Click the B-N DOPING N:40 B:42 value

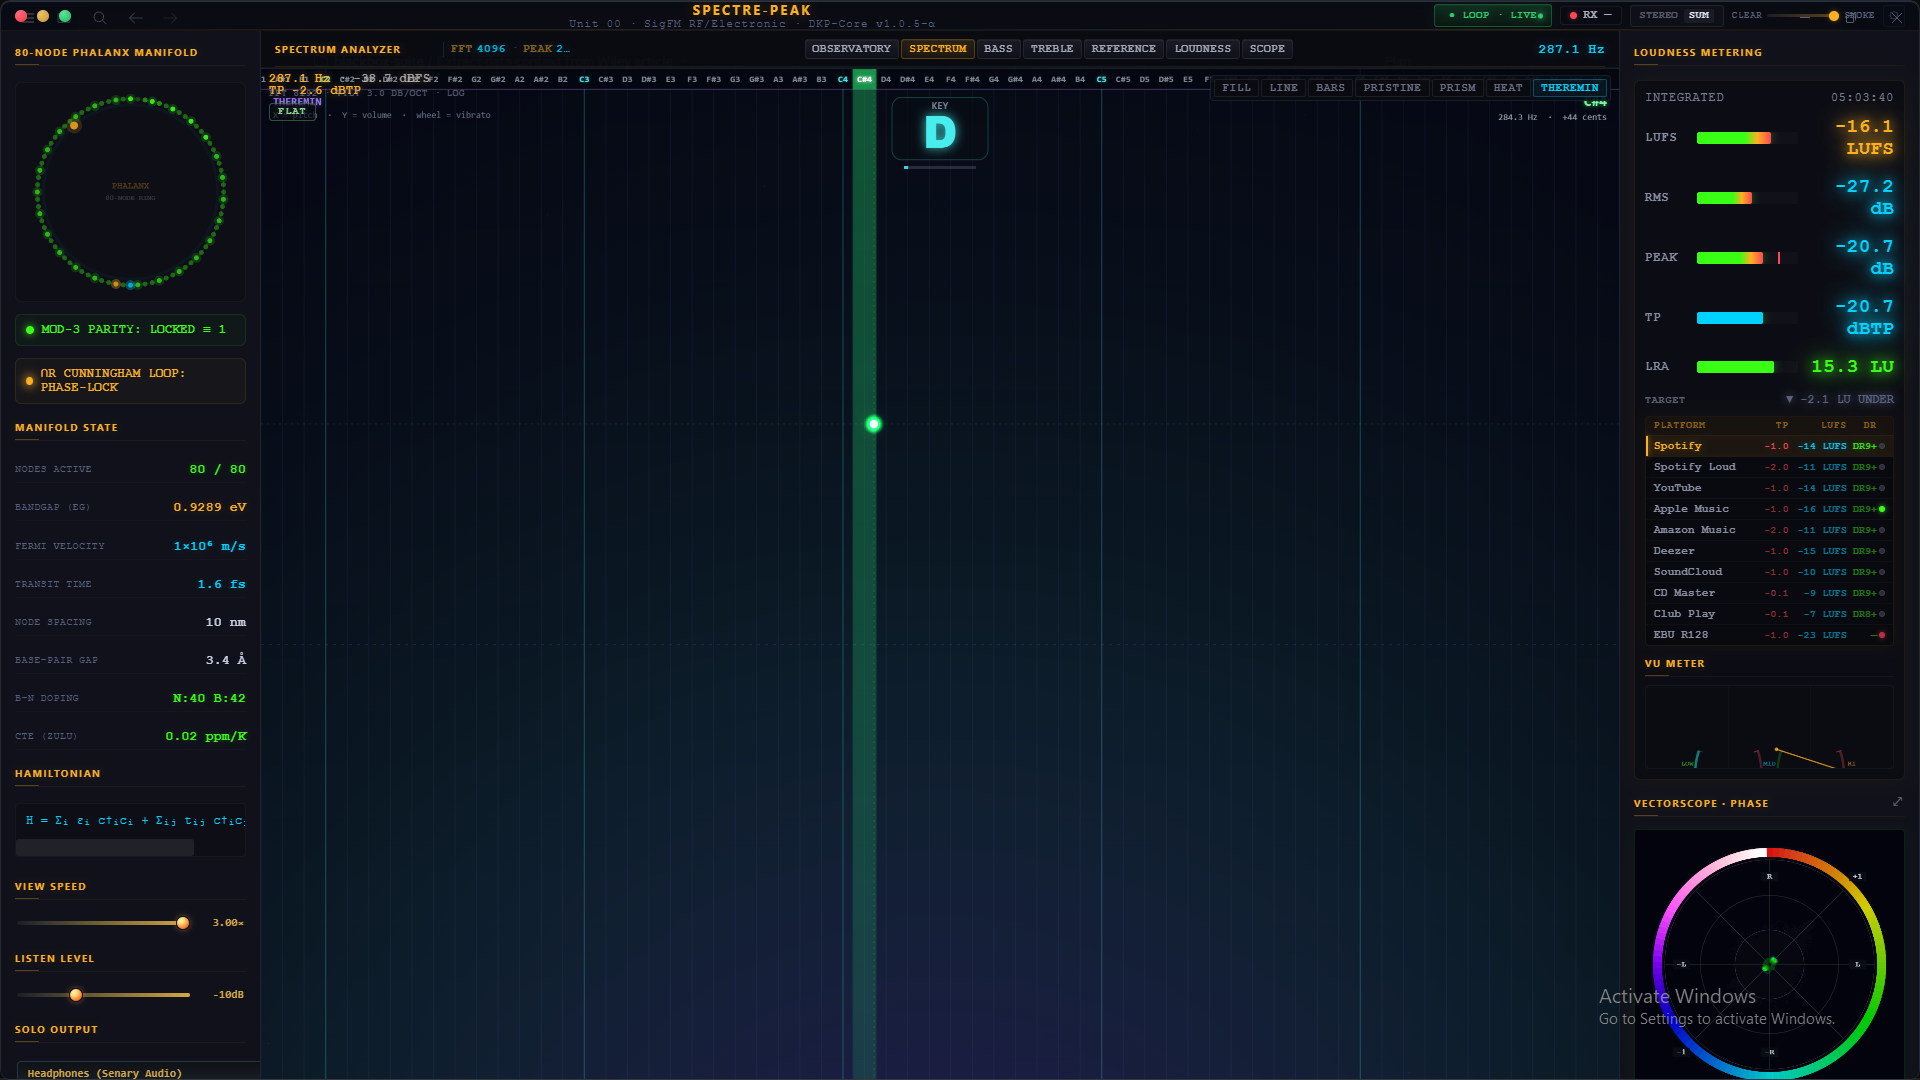(209, 699)
